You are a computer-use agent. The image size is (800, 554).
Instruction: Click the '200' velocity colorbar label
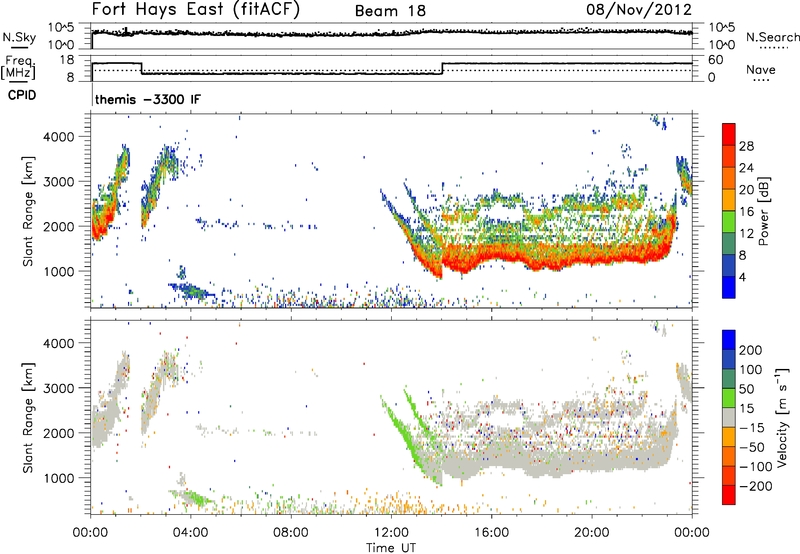point(751,350)
